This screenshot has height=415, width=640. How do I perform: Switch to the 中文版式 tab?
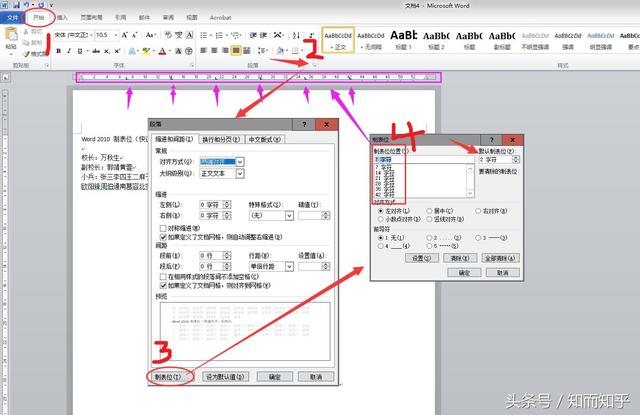[264, 140]
